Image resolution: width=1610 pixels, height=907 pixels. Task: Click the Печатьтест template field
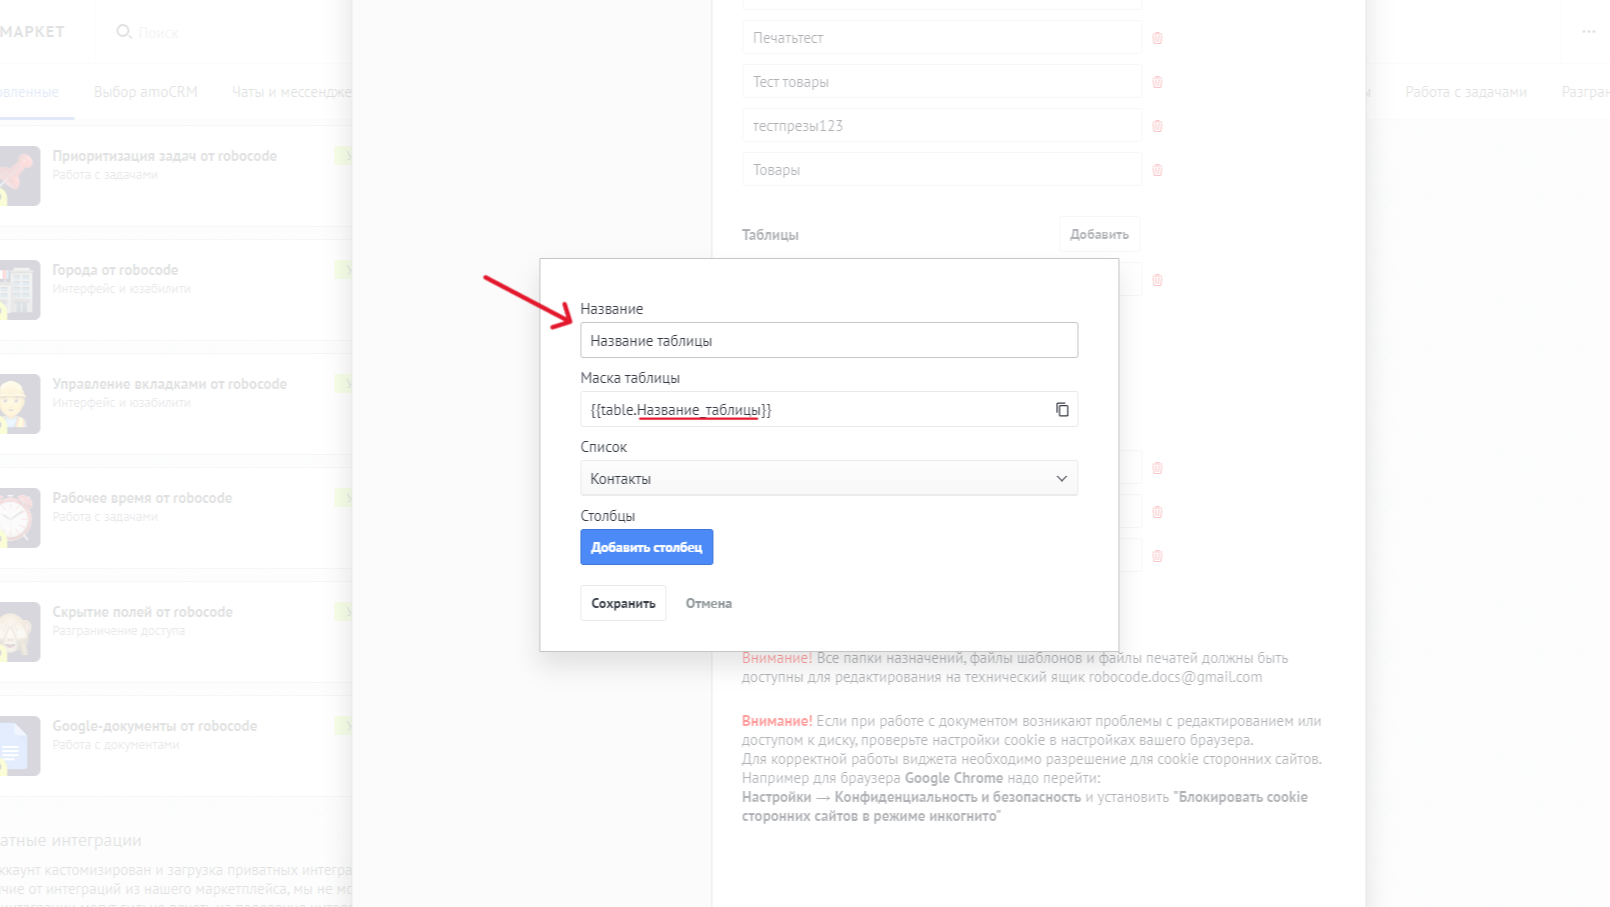coord(942,38)
